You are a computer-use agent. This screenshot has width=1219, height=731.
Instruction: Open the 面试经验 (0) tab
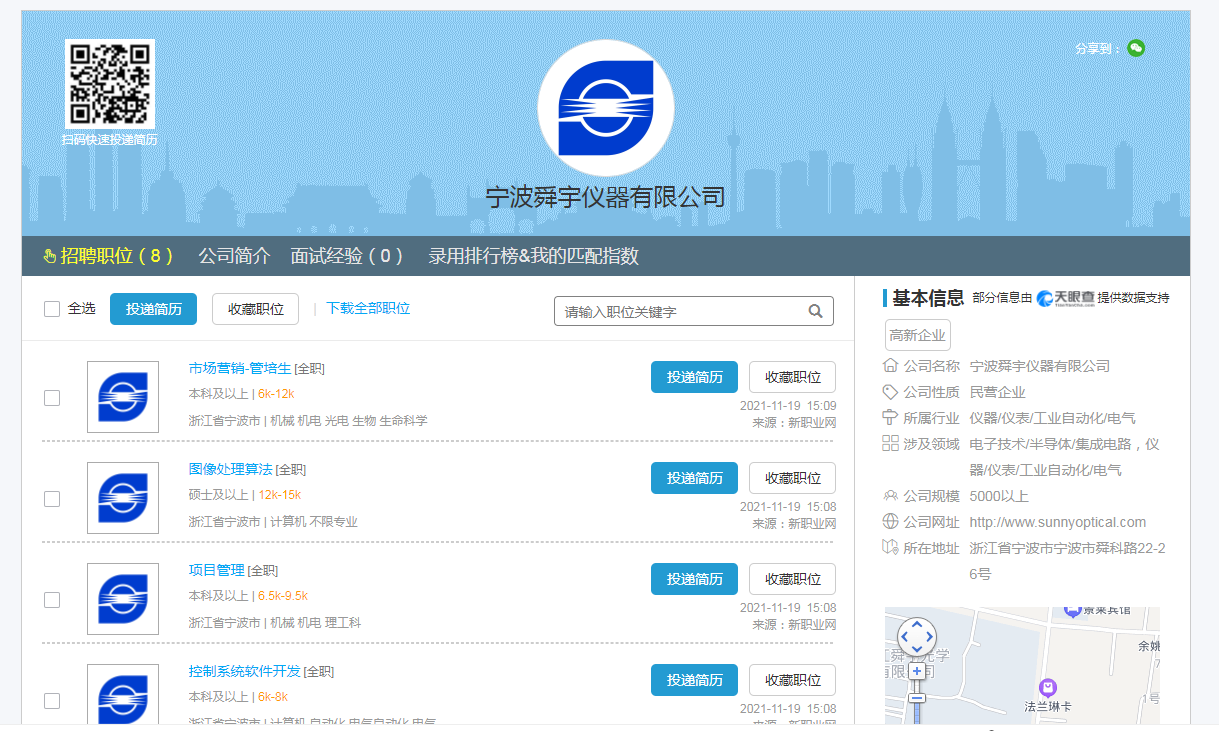click(346, 256)
